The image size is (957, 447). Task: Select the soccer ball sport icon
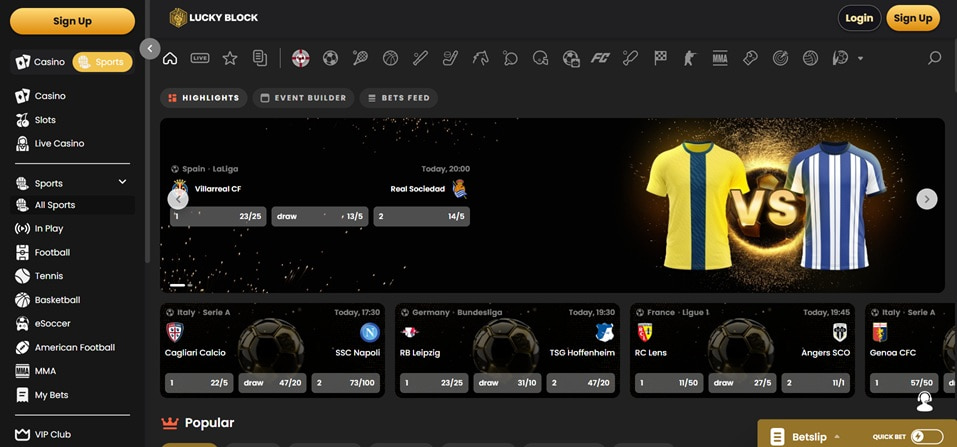click(330, 58)
